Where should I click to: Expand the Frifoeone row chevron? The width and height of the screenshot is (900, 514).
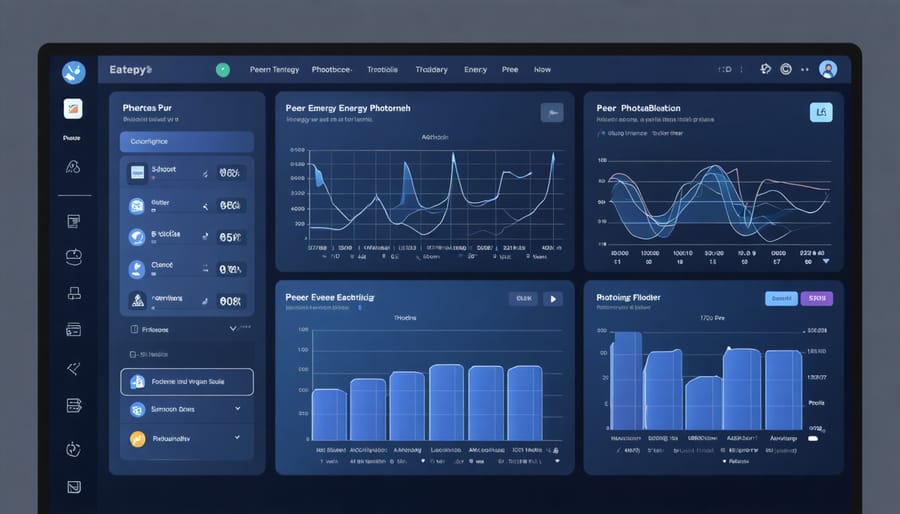(235, 328)
